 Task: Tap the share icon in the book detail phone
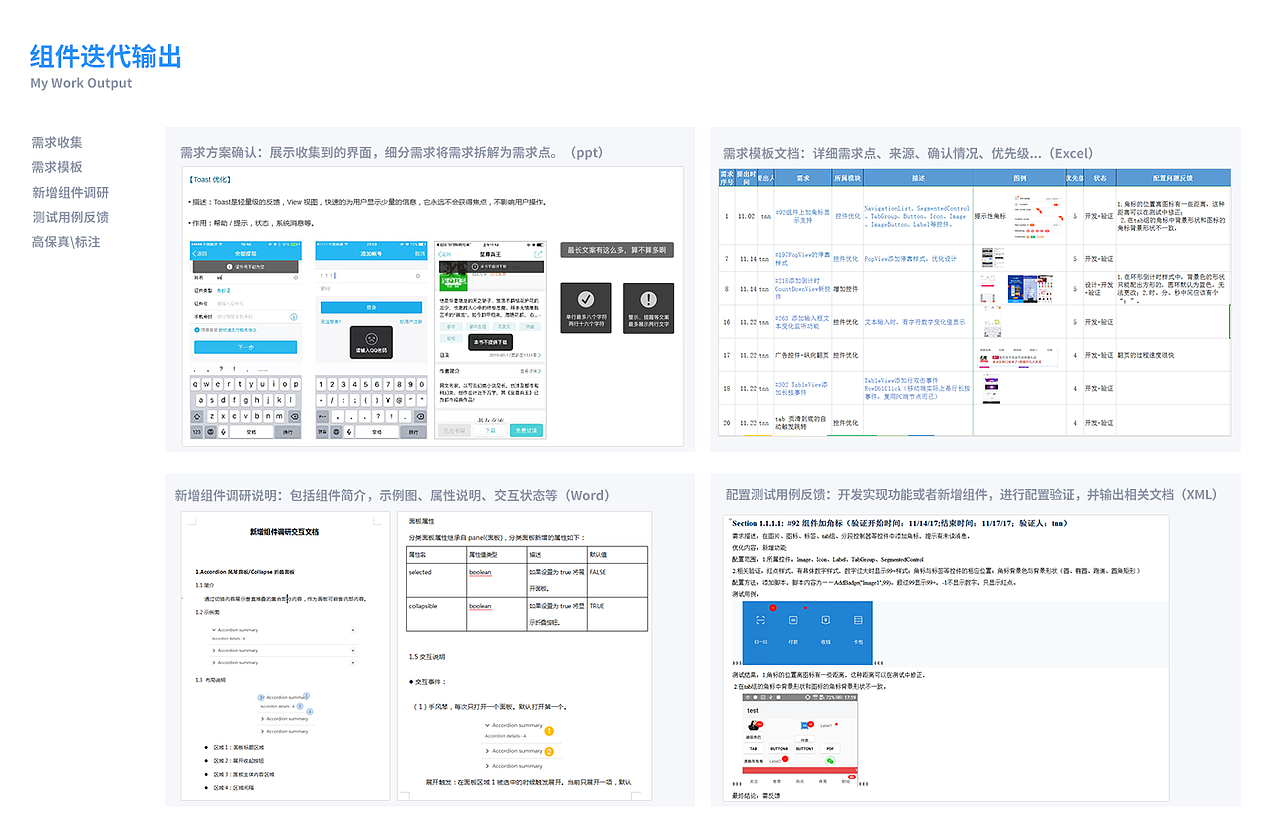pyautogui.click(x=538, y=254)
